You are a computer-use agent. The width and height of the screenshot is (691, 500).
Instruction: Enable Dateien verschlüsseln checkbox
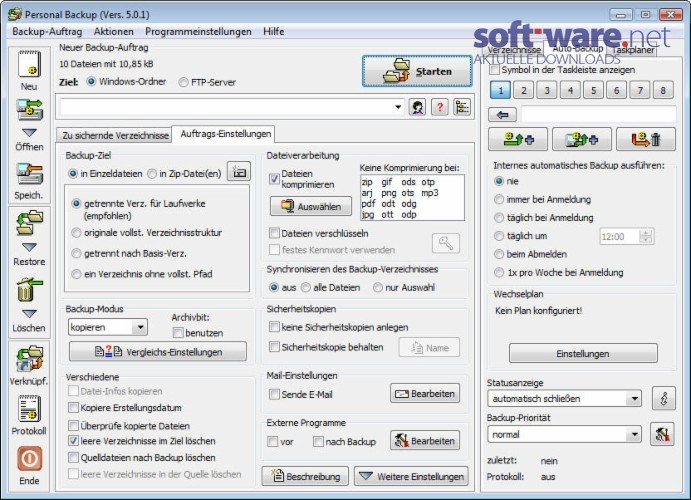click(x=274, y=233)
